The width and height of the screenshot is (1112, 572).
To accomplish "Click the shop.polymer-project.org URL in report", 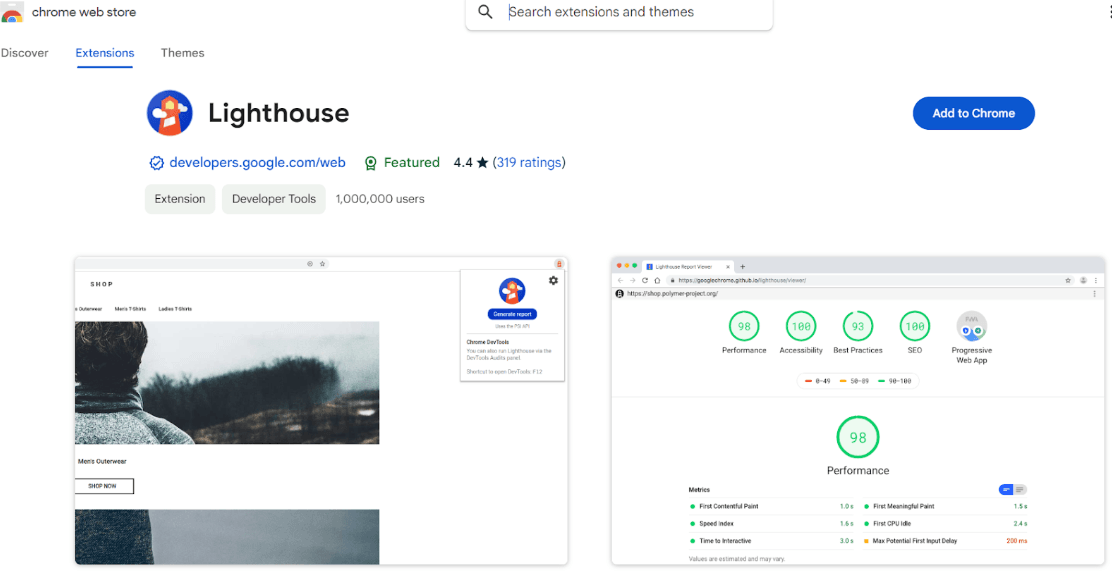I will coord(672,293).
